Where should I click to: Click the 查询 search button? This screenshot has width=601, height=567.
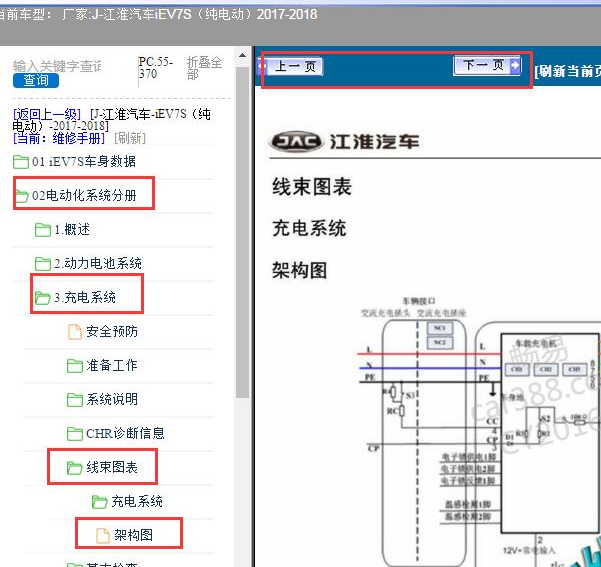36,81
